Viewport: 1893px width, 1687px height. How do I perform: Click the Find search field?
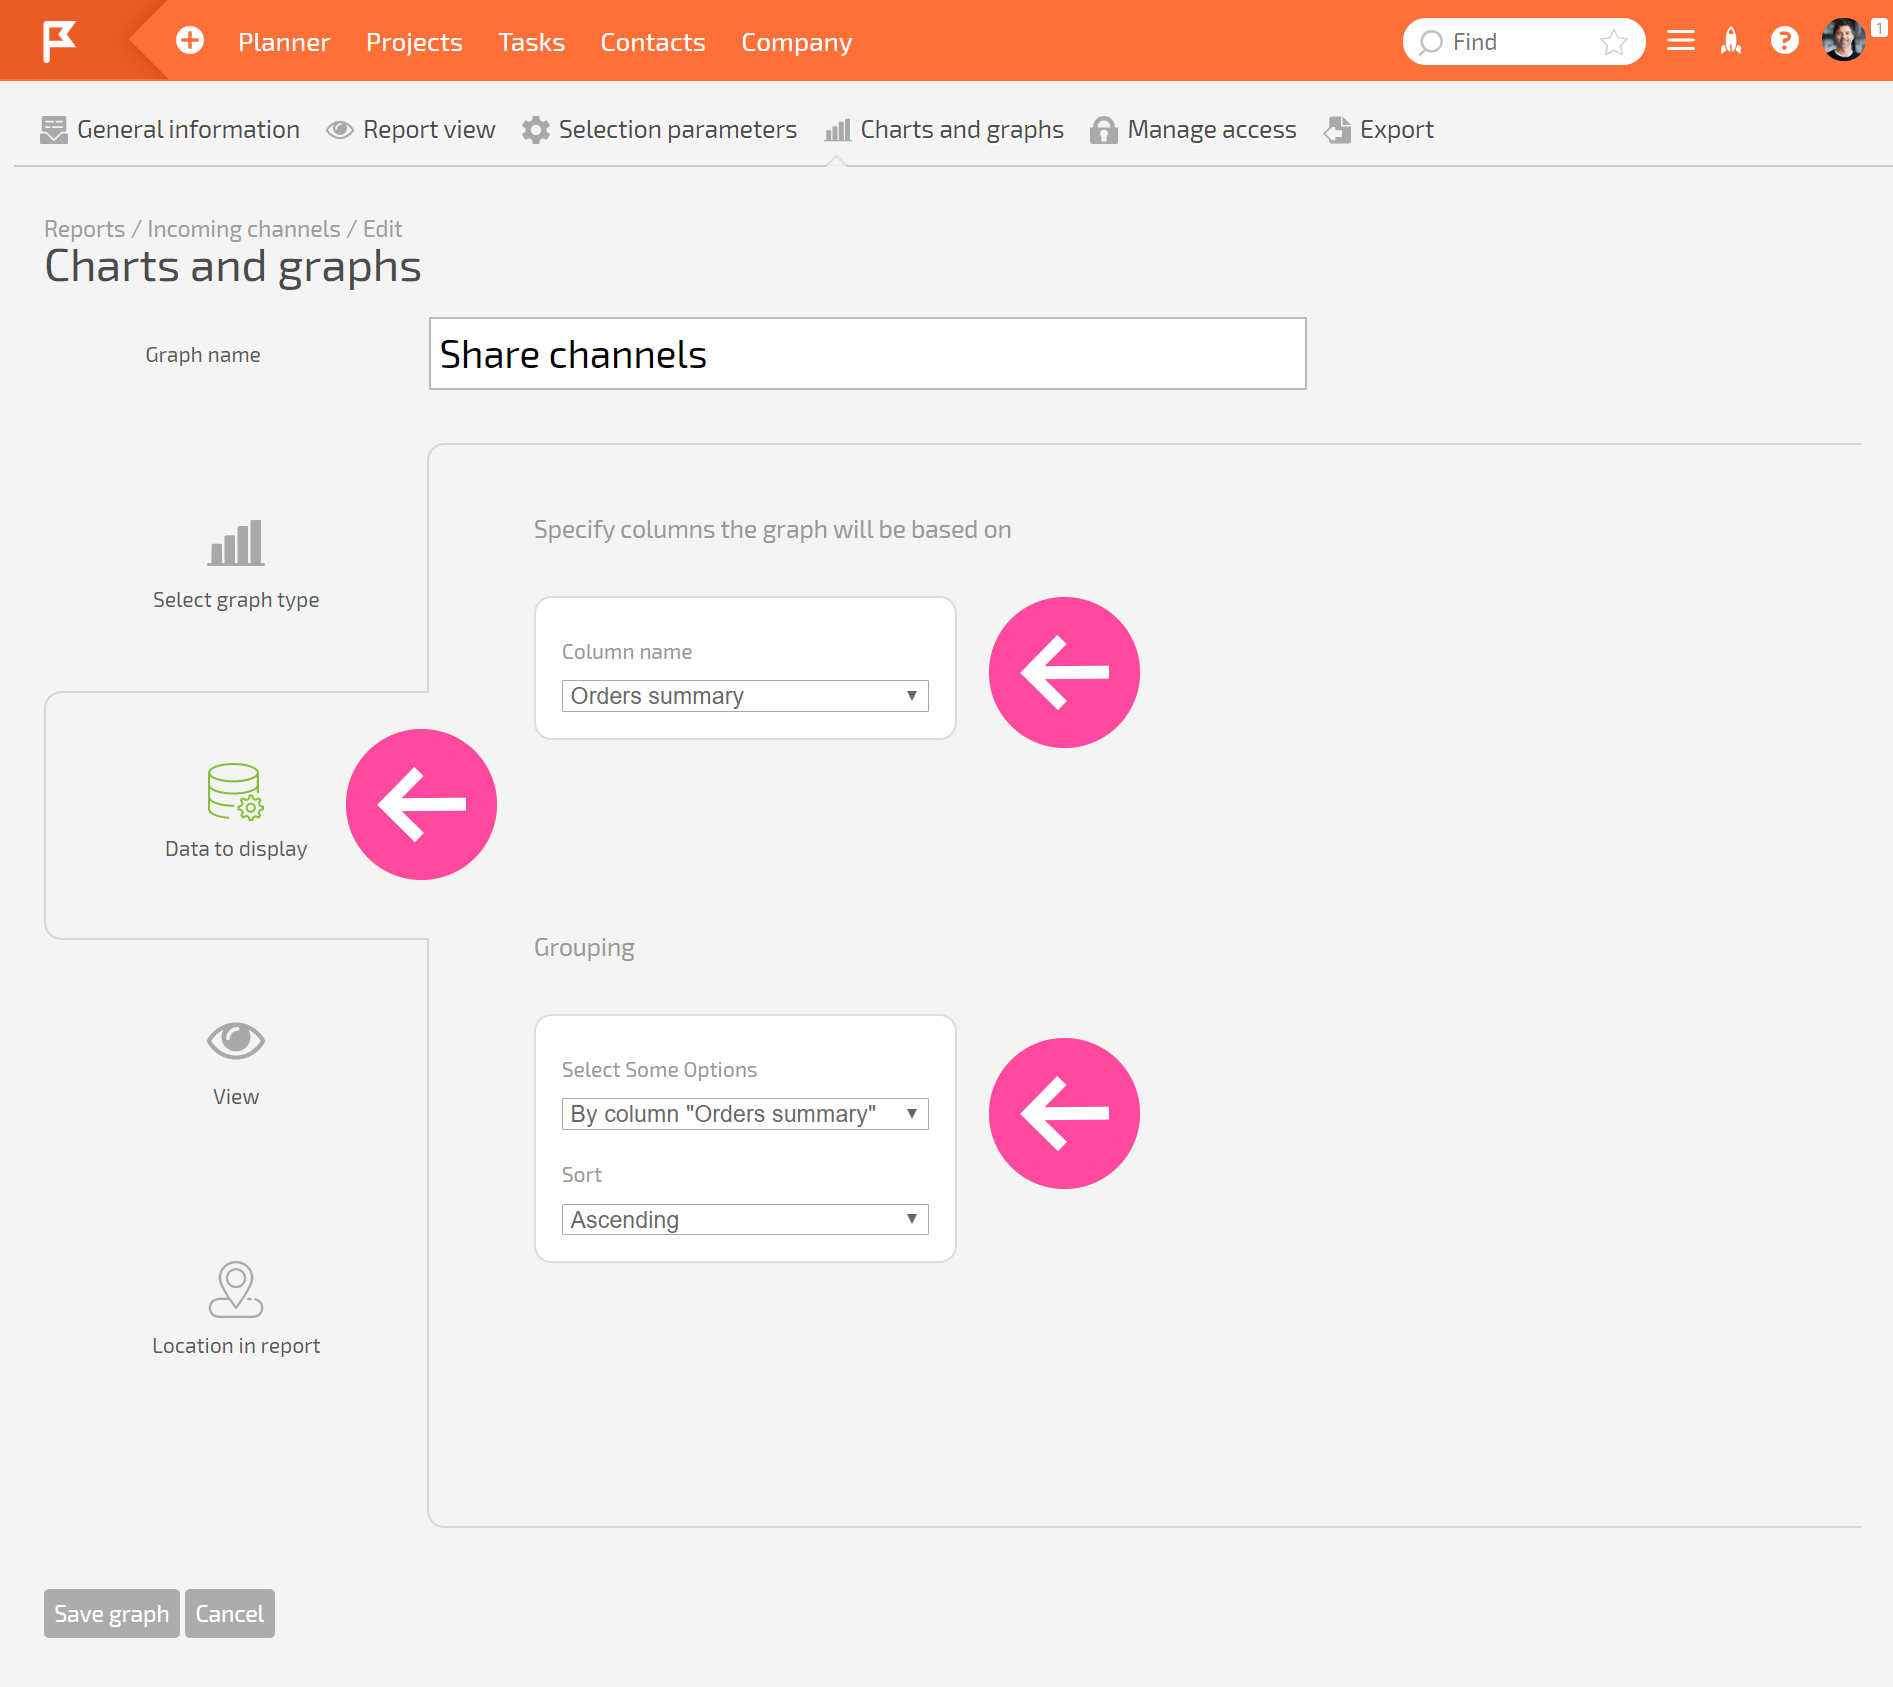(1524, 42)
